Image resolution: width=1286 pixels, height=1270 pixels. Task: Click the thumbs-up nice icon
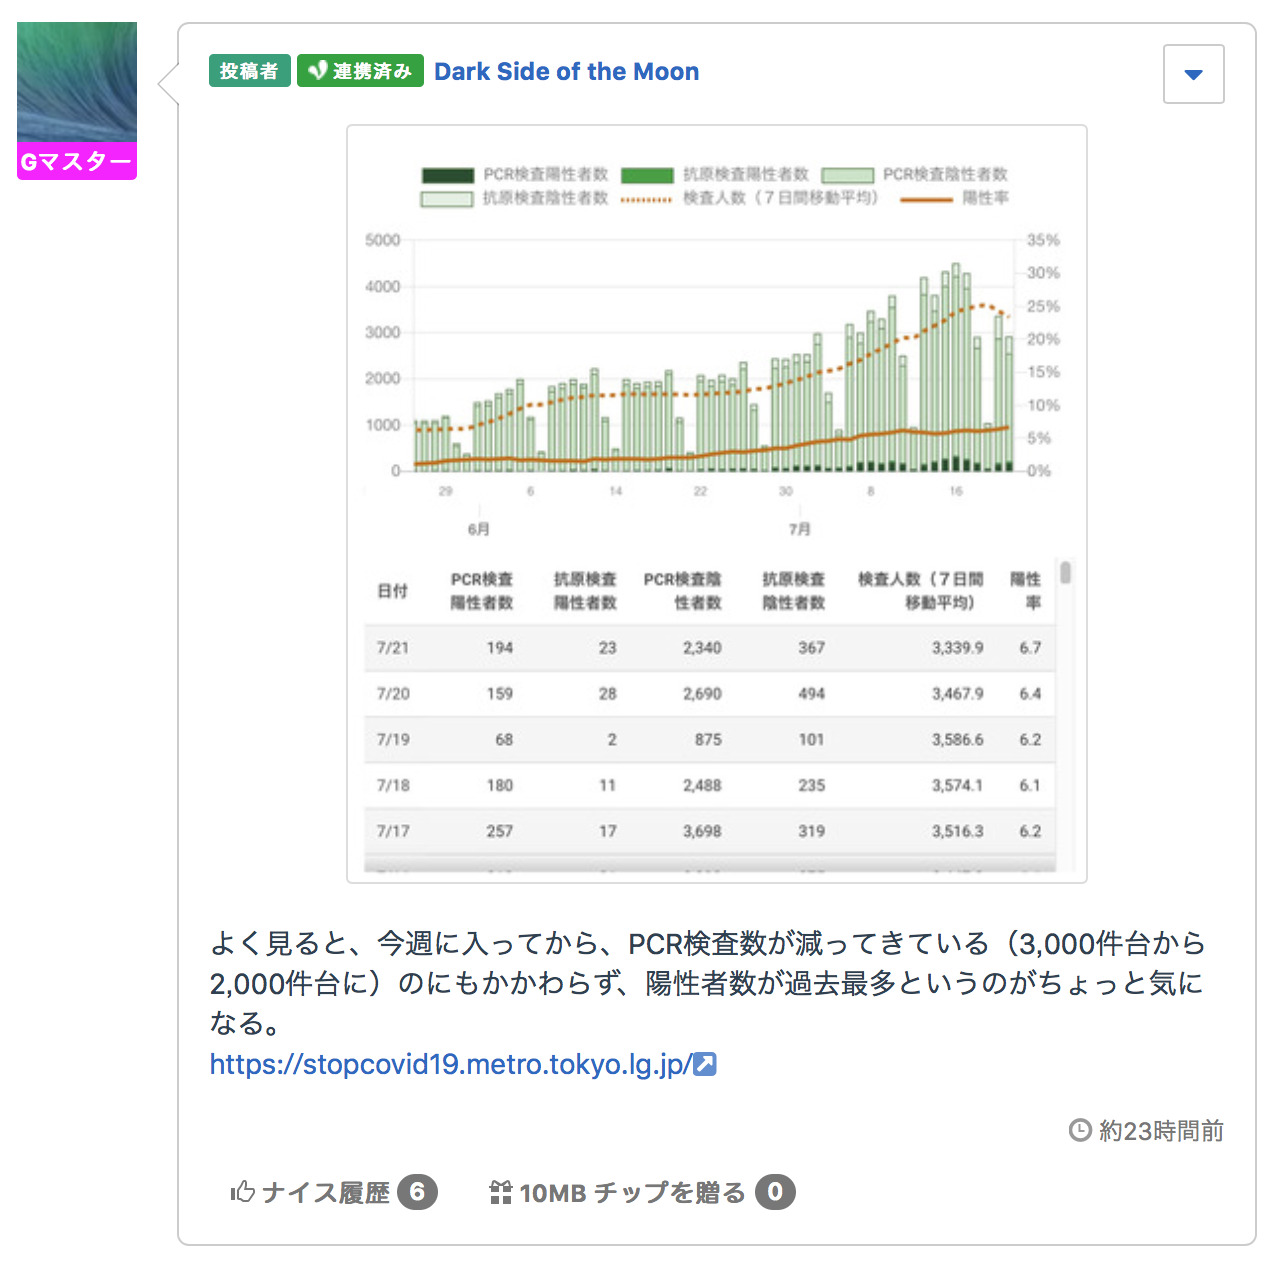pos(242,1192)
